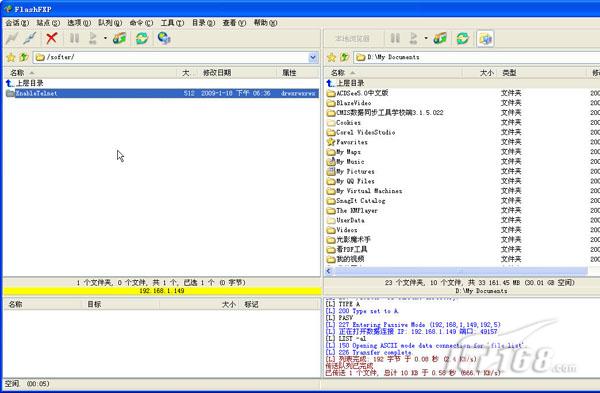This screenshot has height=393, width=600.
Task: Select 上层目录 in the remote pane
Action: [x=24, y=83]
